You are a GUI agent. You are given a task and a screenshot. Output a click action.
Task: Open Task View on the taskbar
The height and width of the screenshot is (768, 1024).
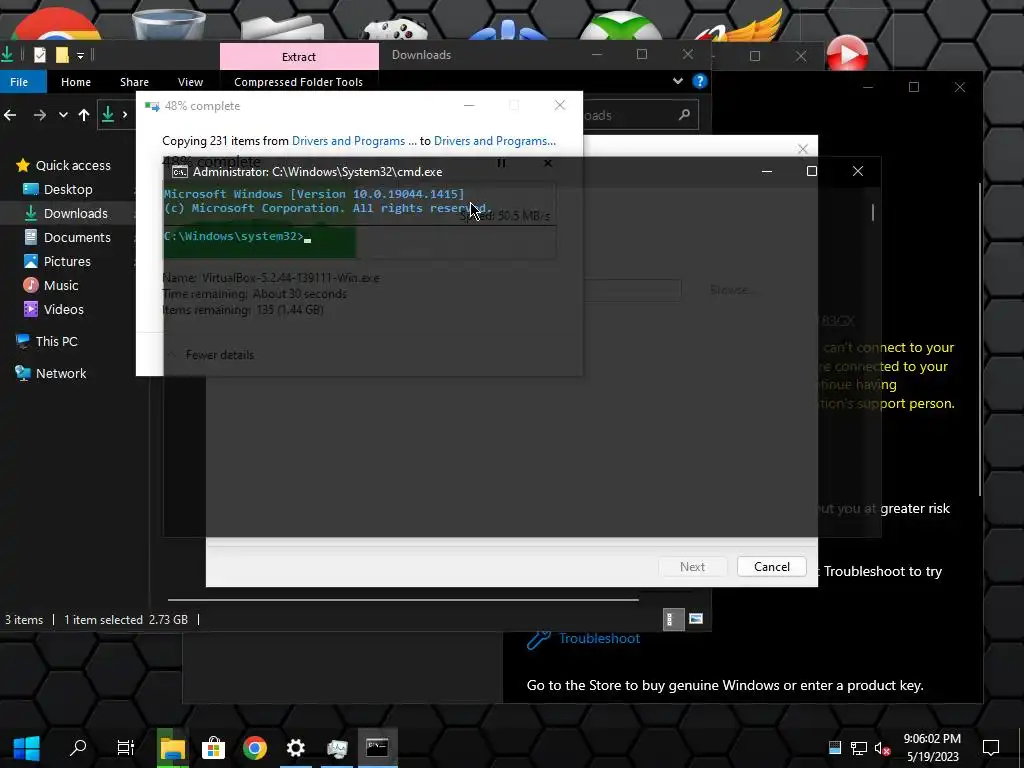[x=125, y=748]
